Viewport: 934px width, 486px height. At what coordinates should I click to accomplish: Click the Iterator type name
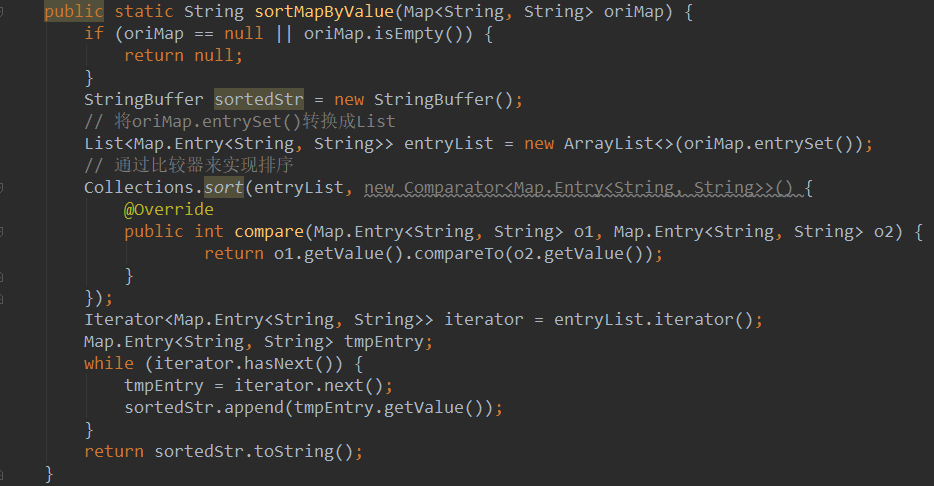coord(124,319)
